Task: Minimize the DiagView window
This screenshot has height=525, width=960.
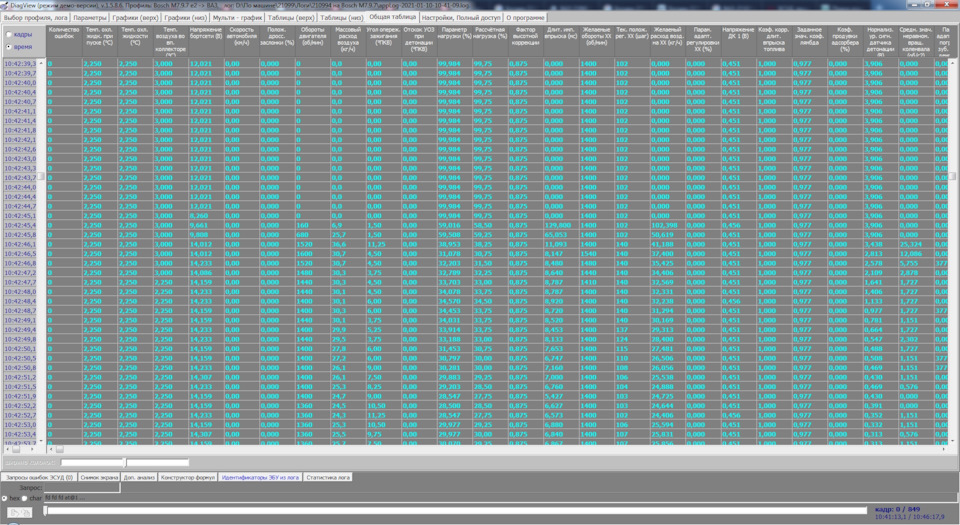Action: click(915, 4)
